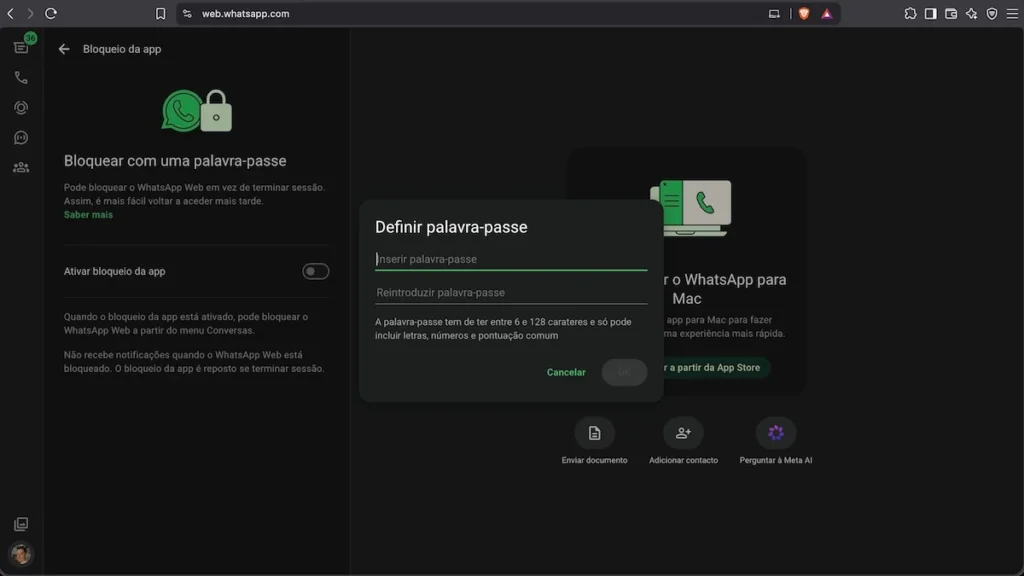Confirm with the OK button
Screen dimensions: 1024x576
(624, 372)
